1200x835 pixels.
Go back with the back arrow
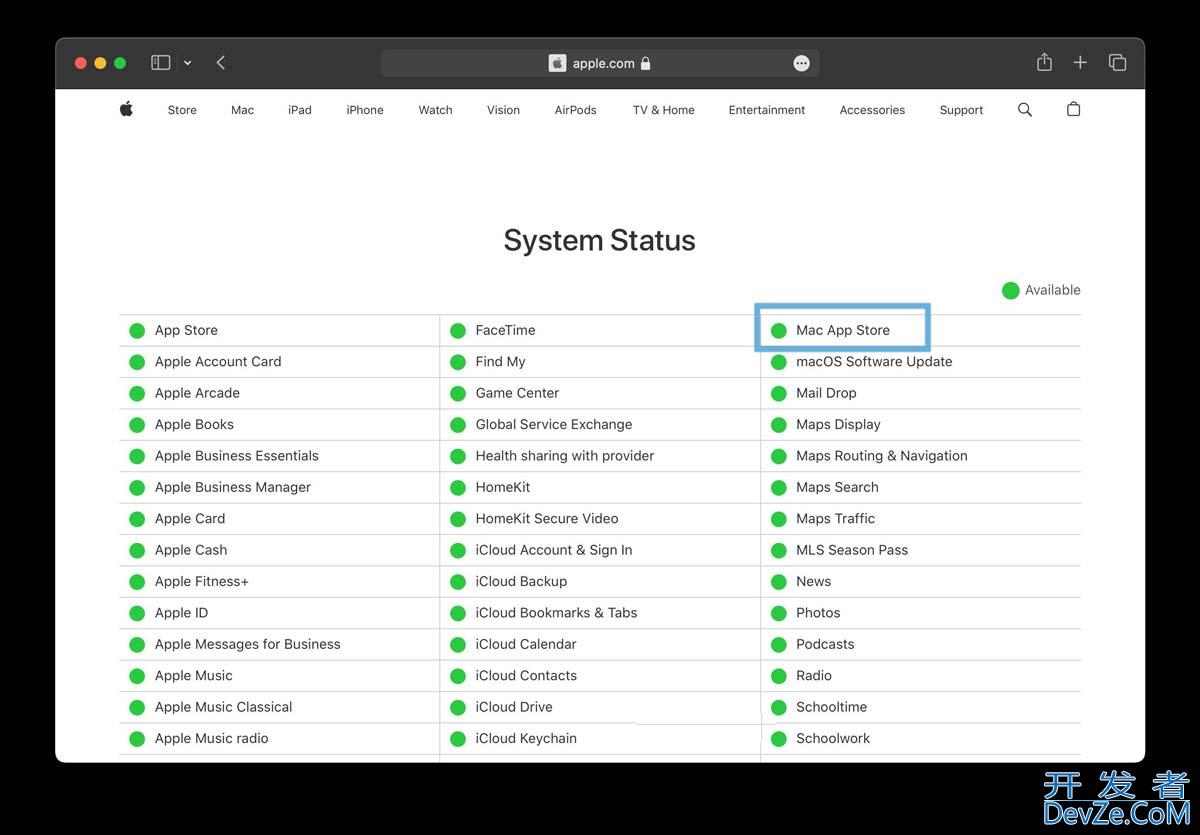[x=221, y=63]
